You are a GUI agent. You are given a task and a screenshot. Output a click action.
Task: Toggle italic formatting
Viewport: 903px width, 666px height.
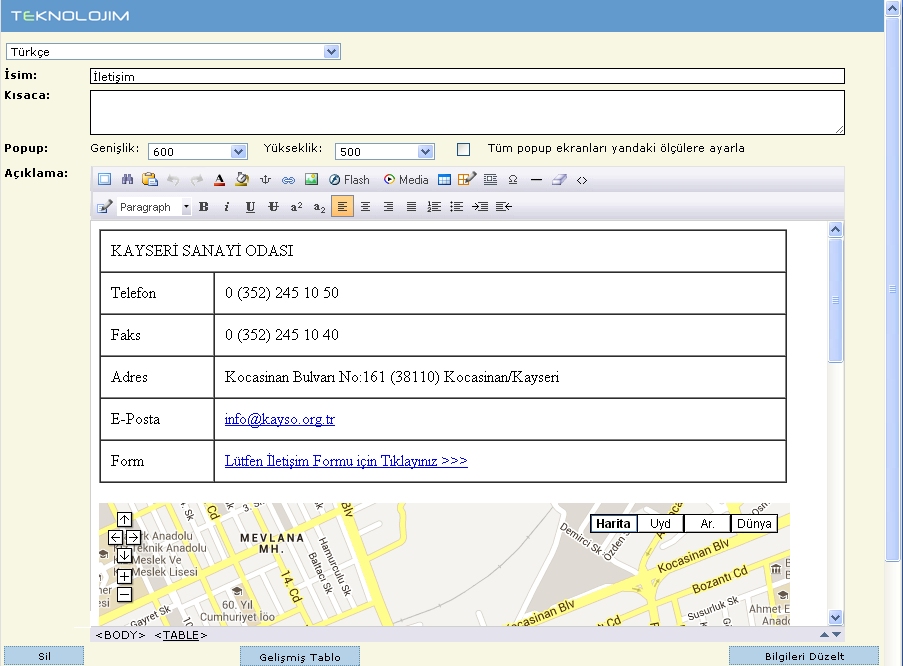(227, 207)
